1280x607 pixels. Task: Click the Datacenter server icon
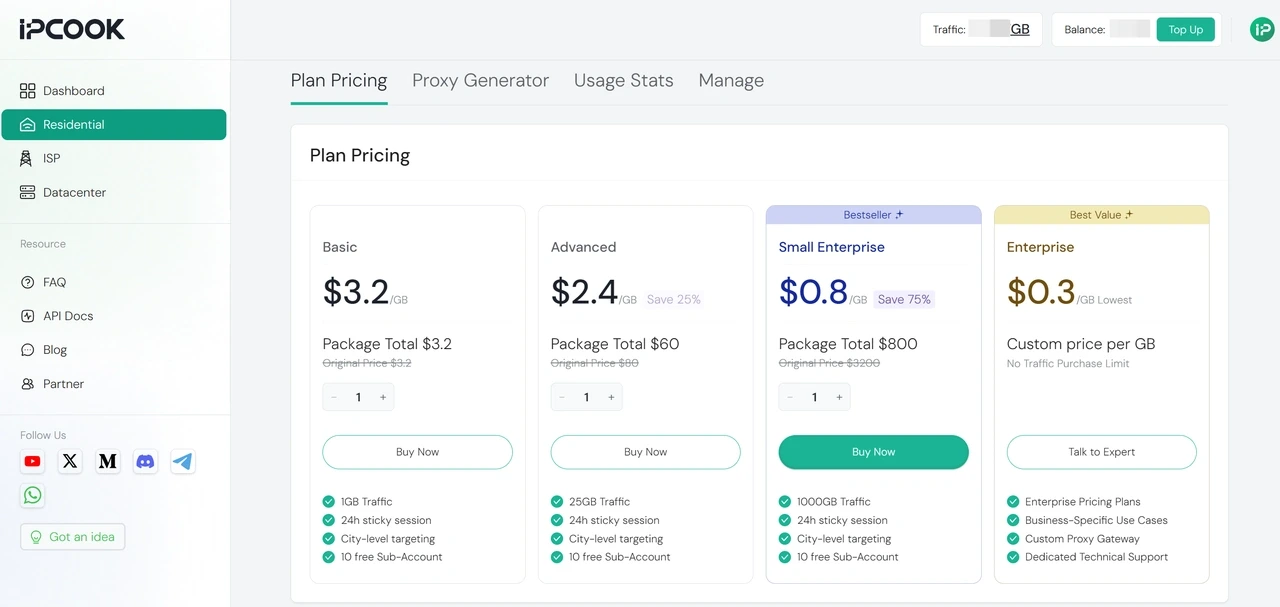pos(28,192)
